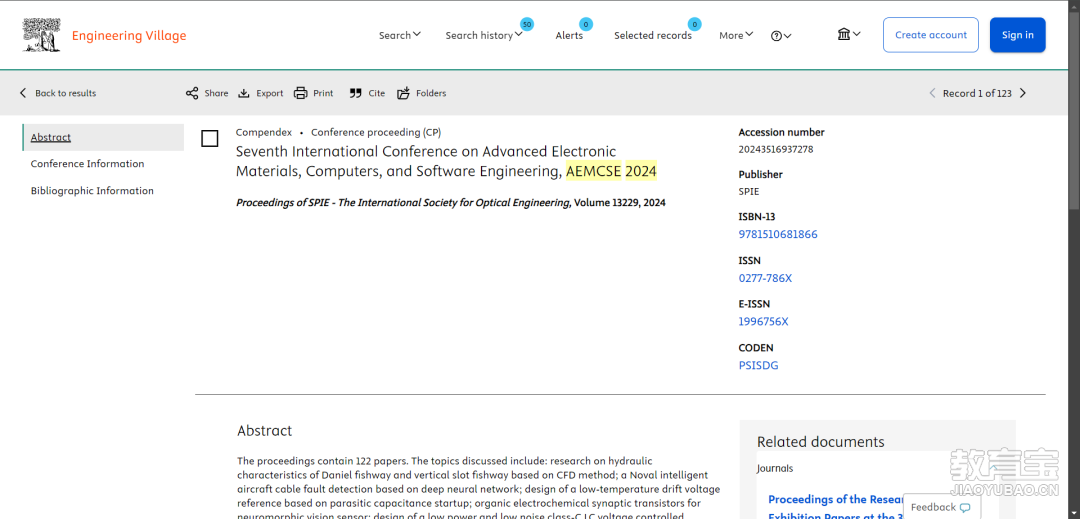This screenshot has width=1080, height=519.
Task: Click the Create account button
Action: (x=931, y=35)
